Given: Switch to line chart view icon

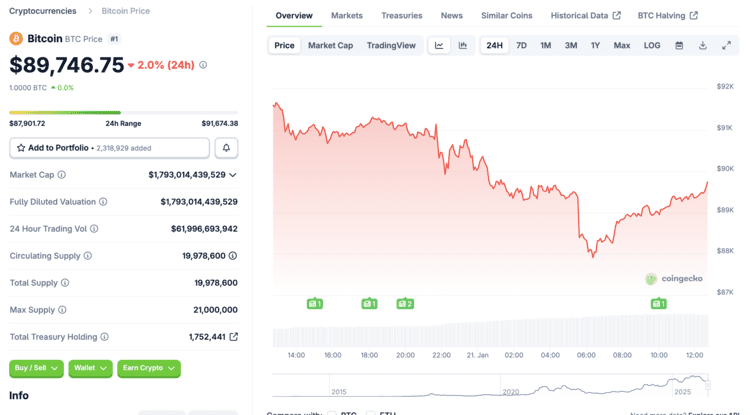Looking at the screenshot, I should click(x=439, y=46).
